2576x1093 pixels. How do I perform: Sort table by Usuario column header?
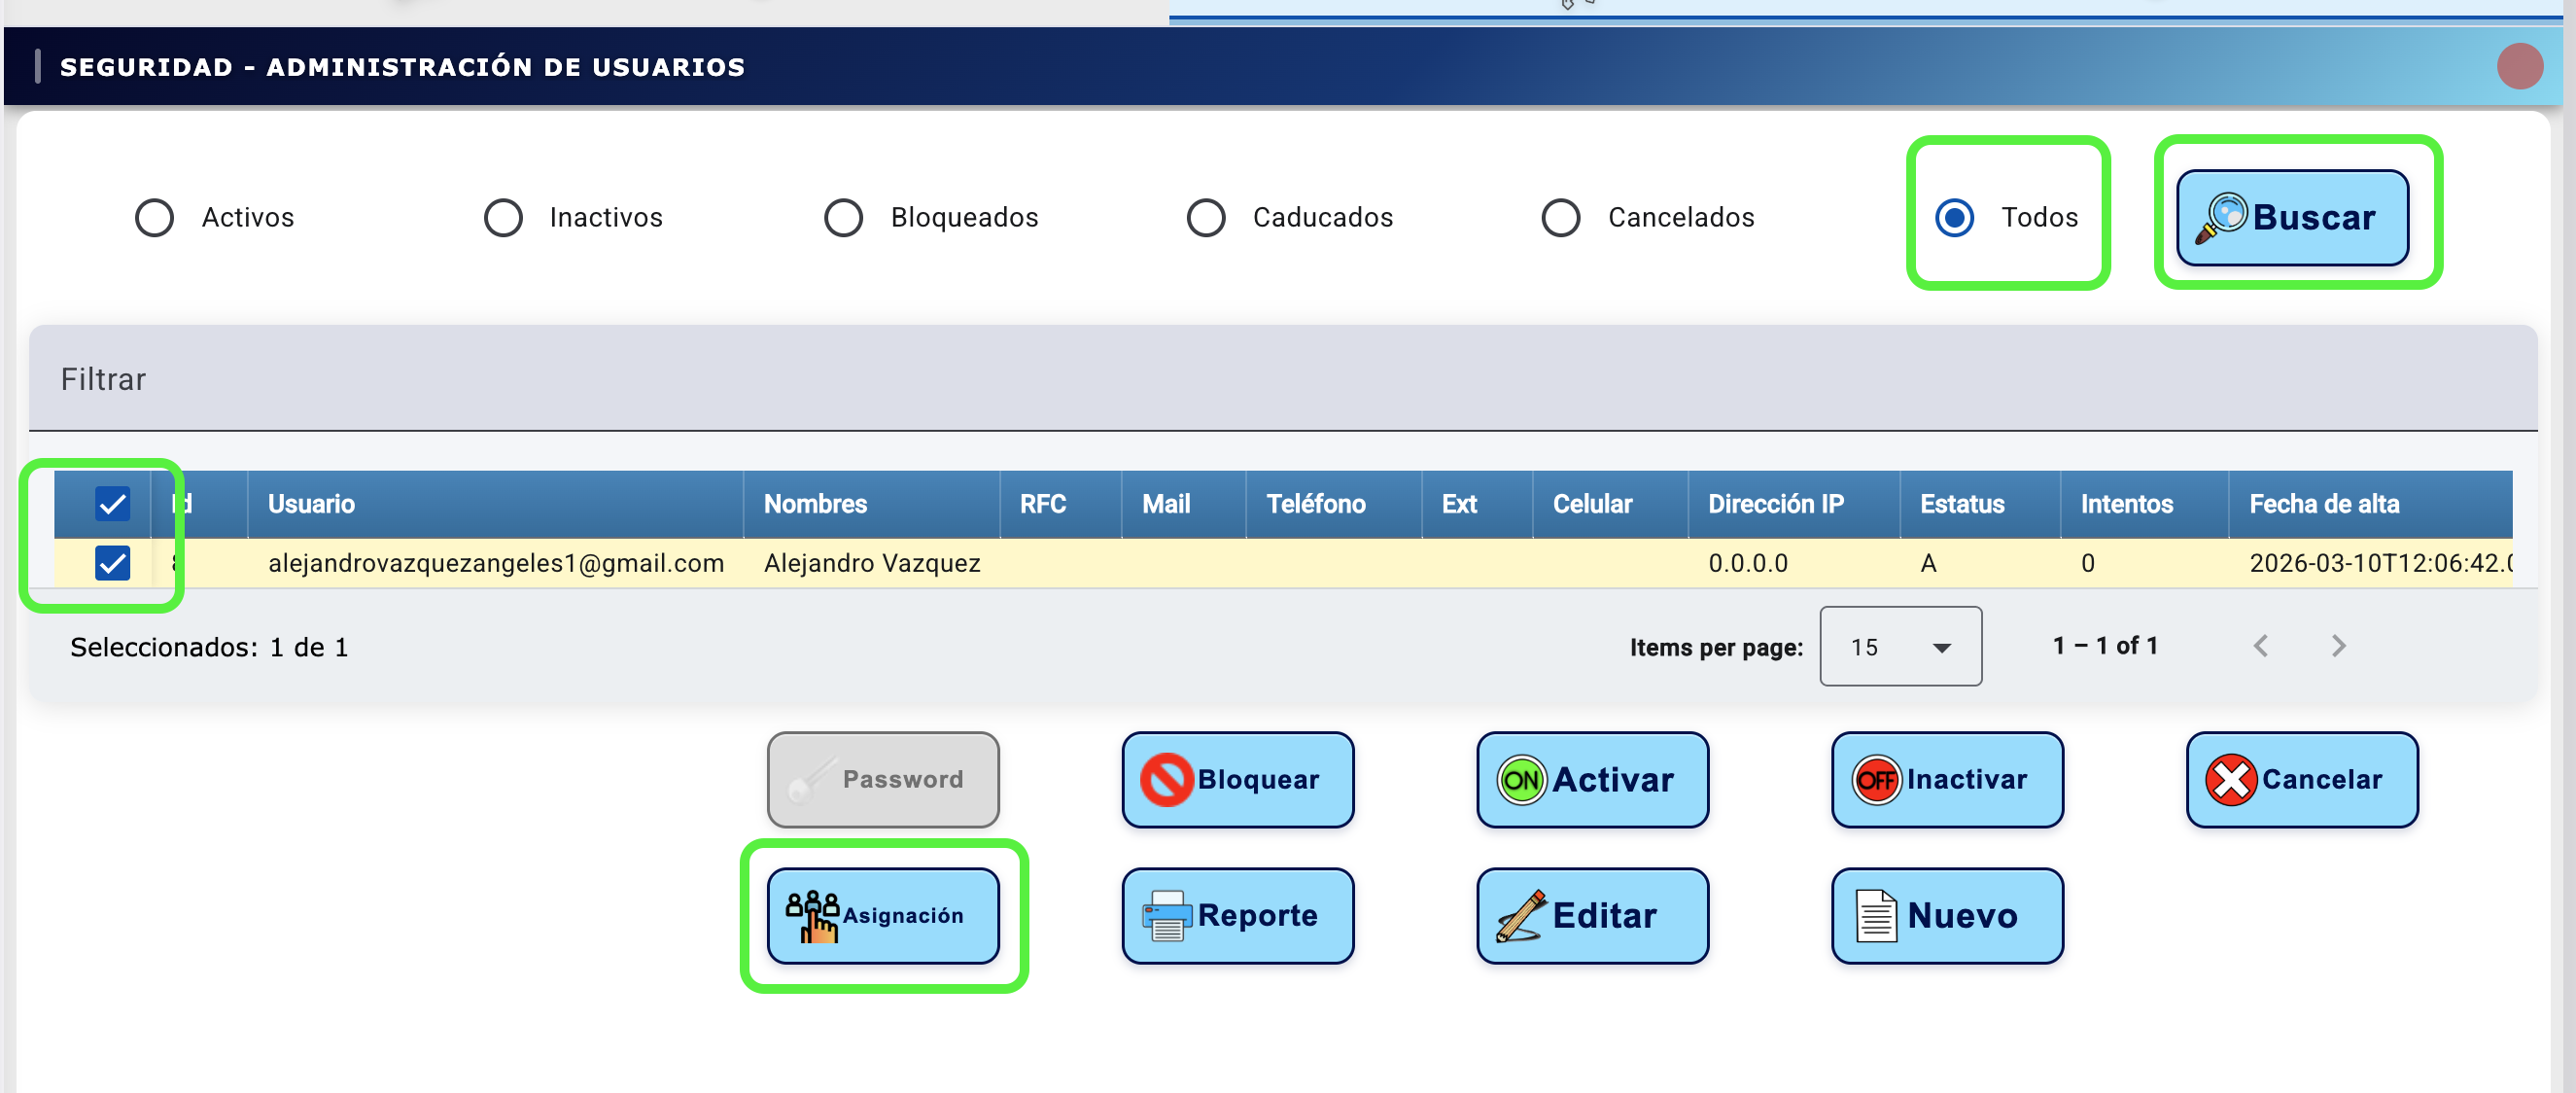[x=311, y=504]
